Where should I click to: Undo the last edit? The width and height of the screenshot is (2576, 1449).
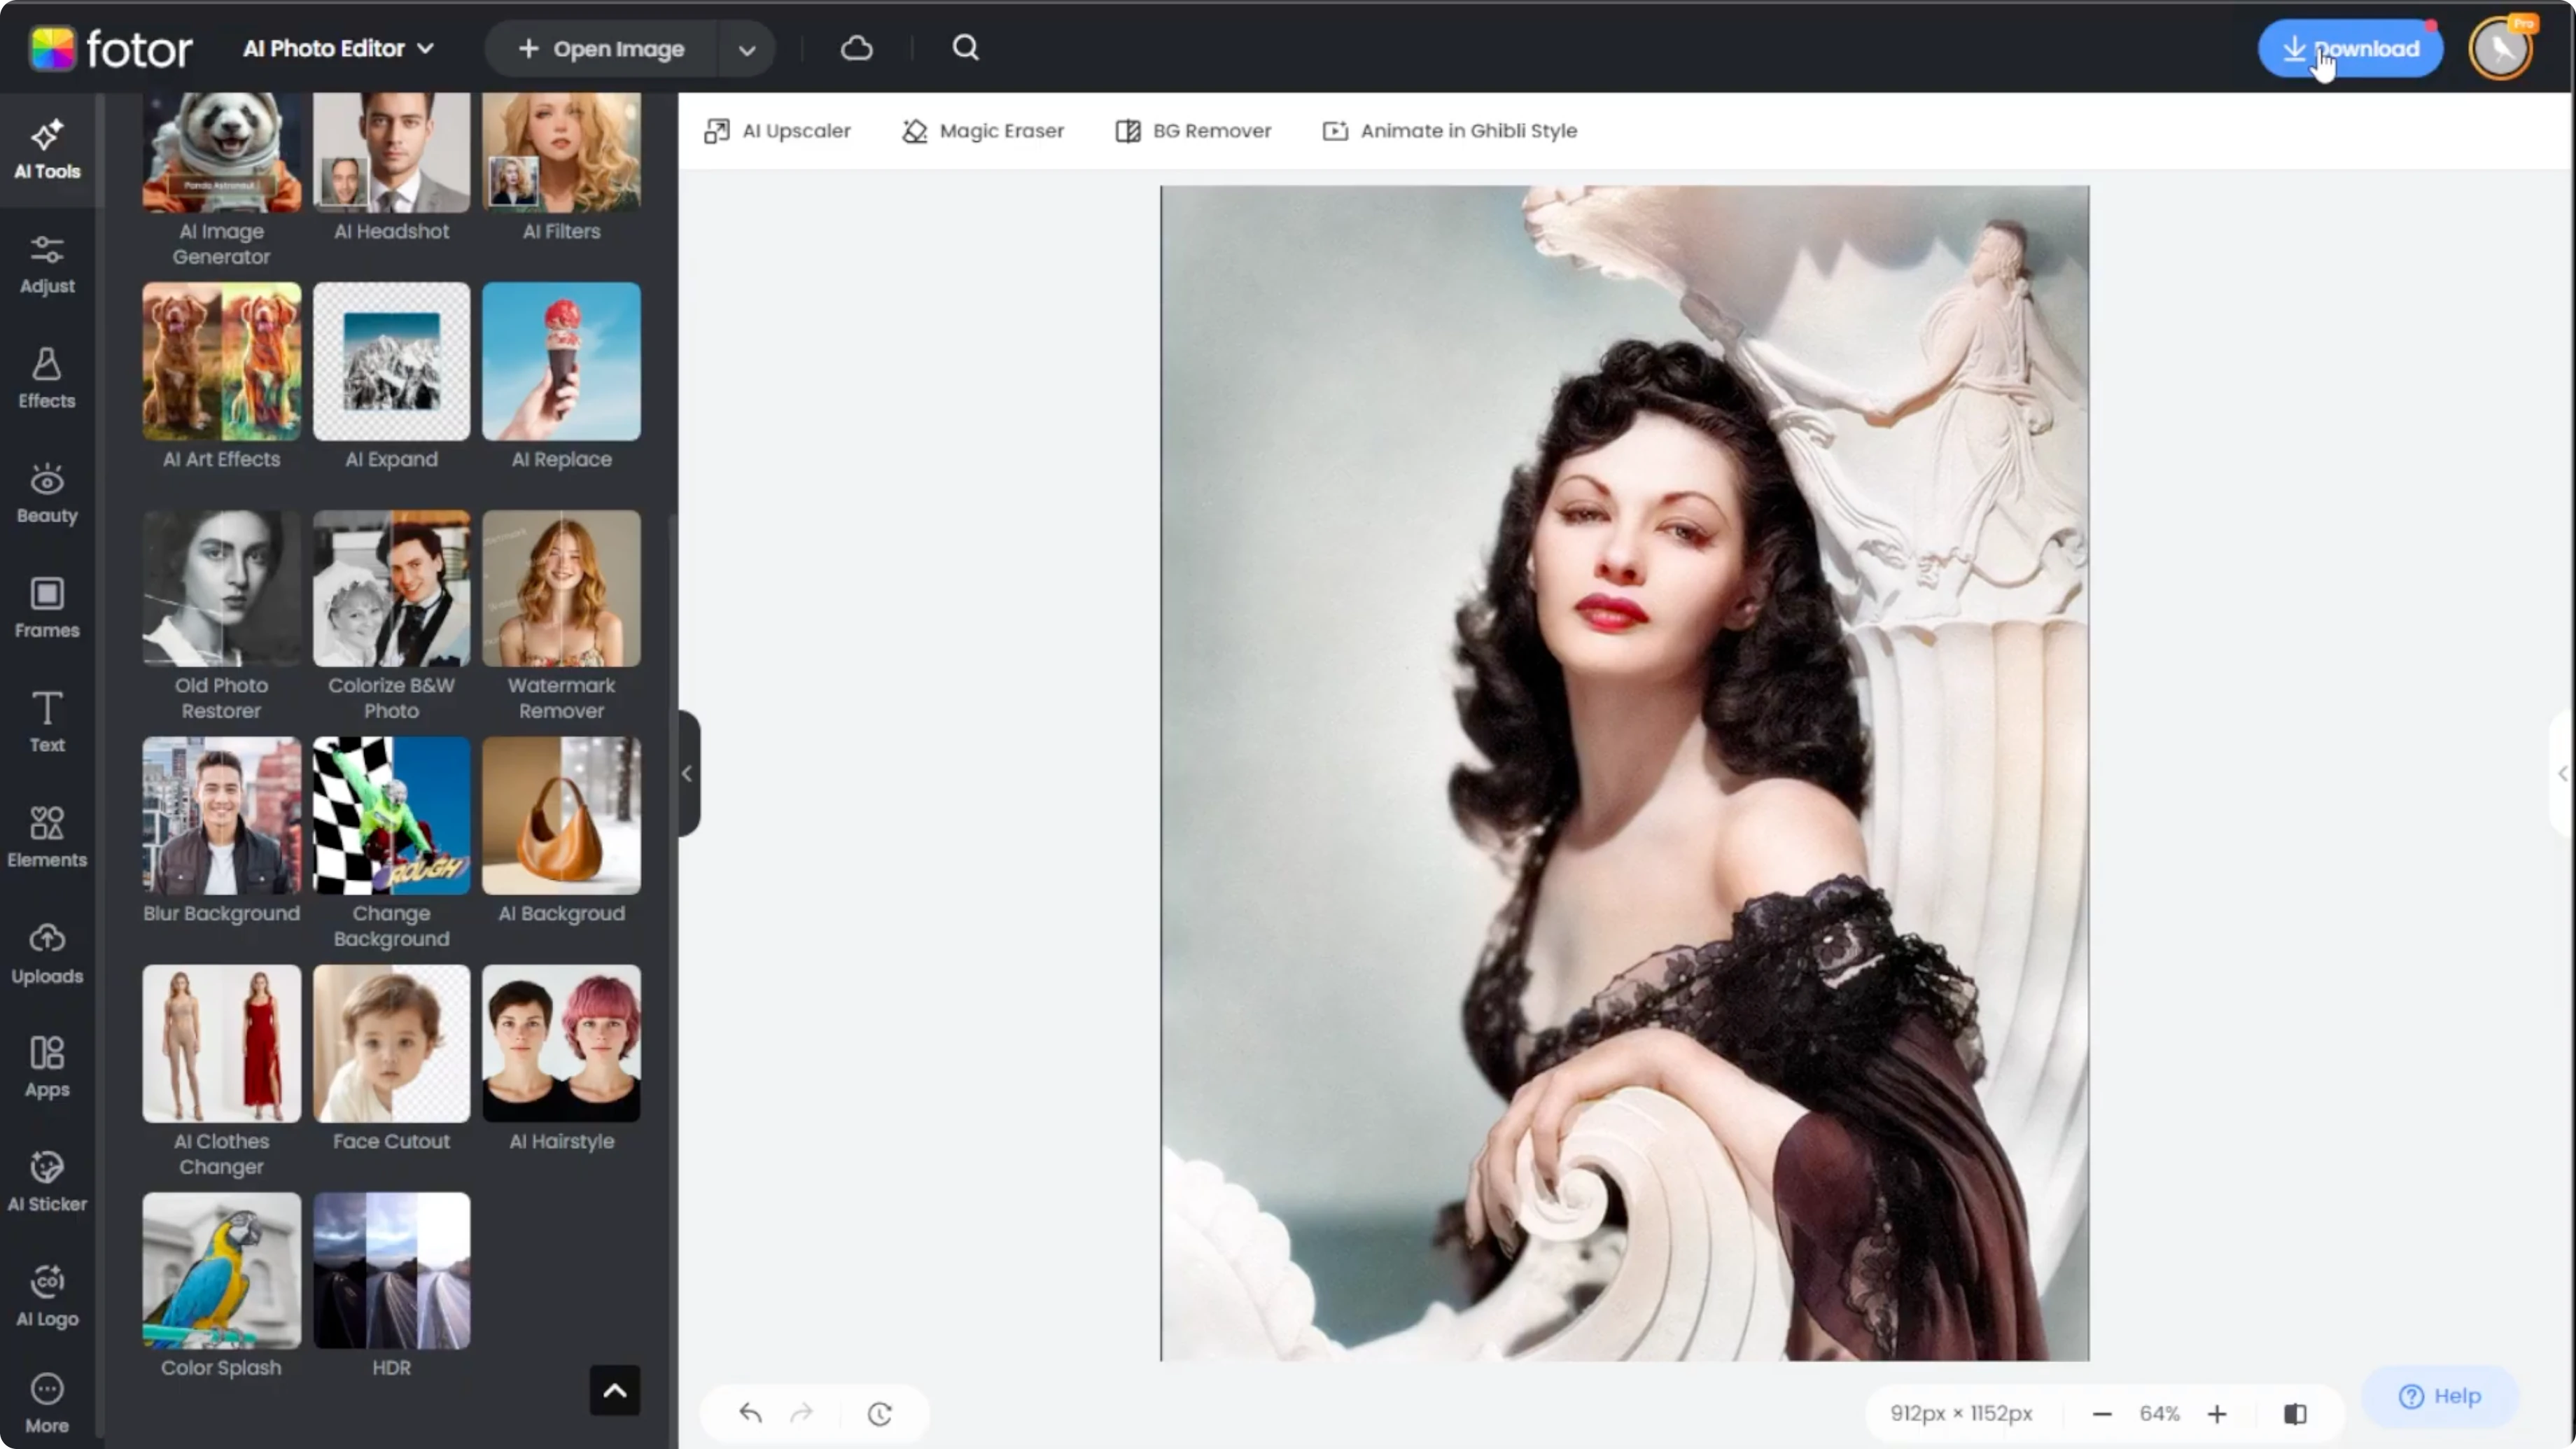click(750, 1413)
